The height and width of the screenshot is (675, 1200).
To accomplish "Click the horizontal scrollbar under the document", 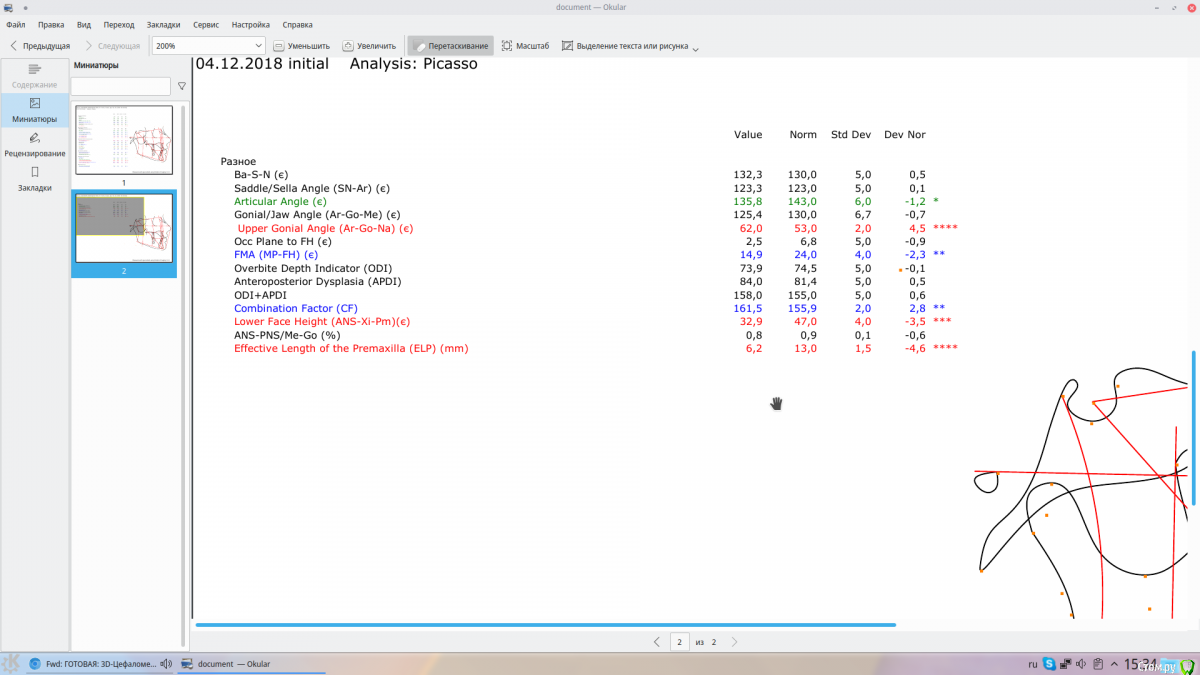I will pyautogui.click(x=545, y=625).
